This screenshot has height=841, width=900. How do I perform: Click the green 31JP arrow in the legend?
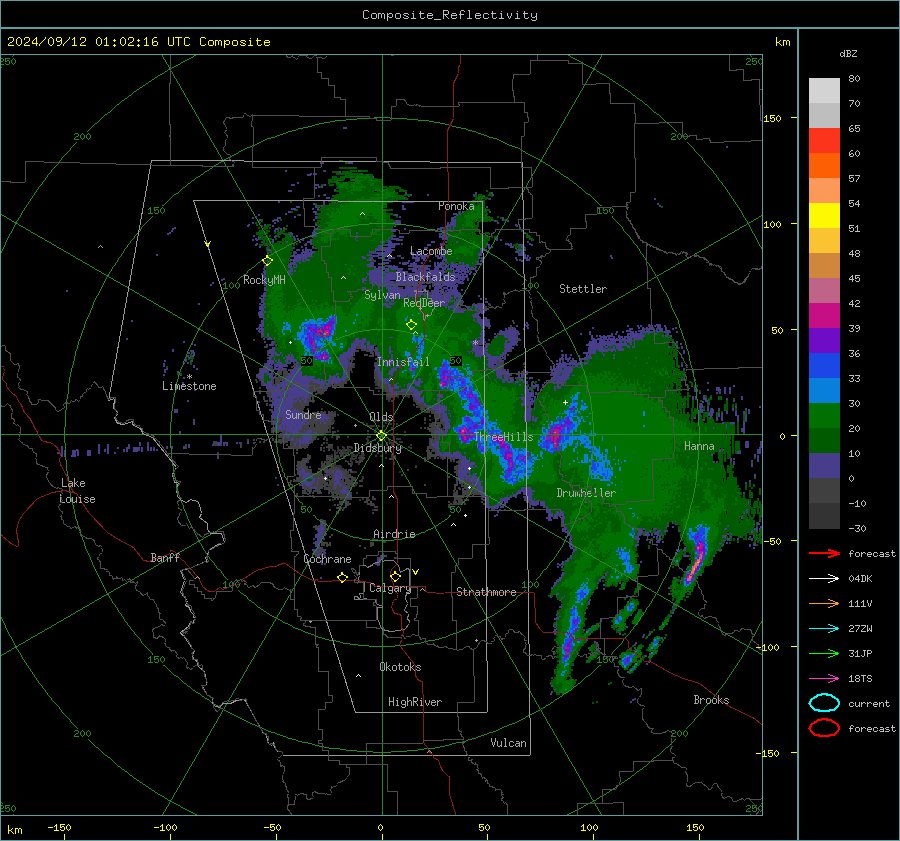pyautogui.click(x=824, y=653)
